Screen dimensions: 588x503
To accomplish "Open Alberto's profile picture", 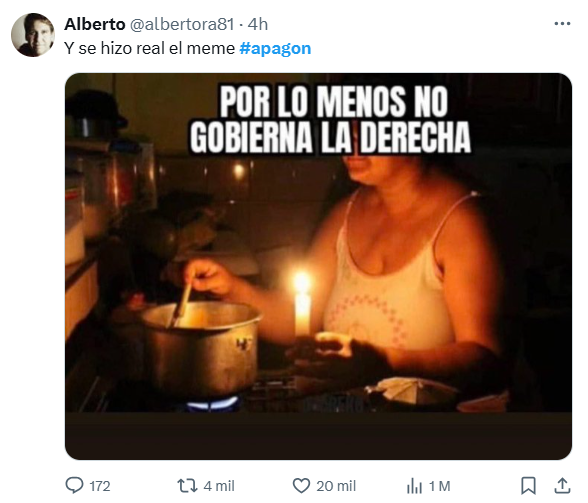I will [x=33, y=35].
